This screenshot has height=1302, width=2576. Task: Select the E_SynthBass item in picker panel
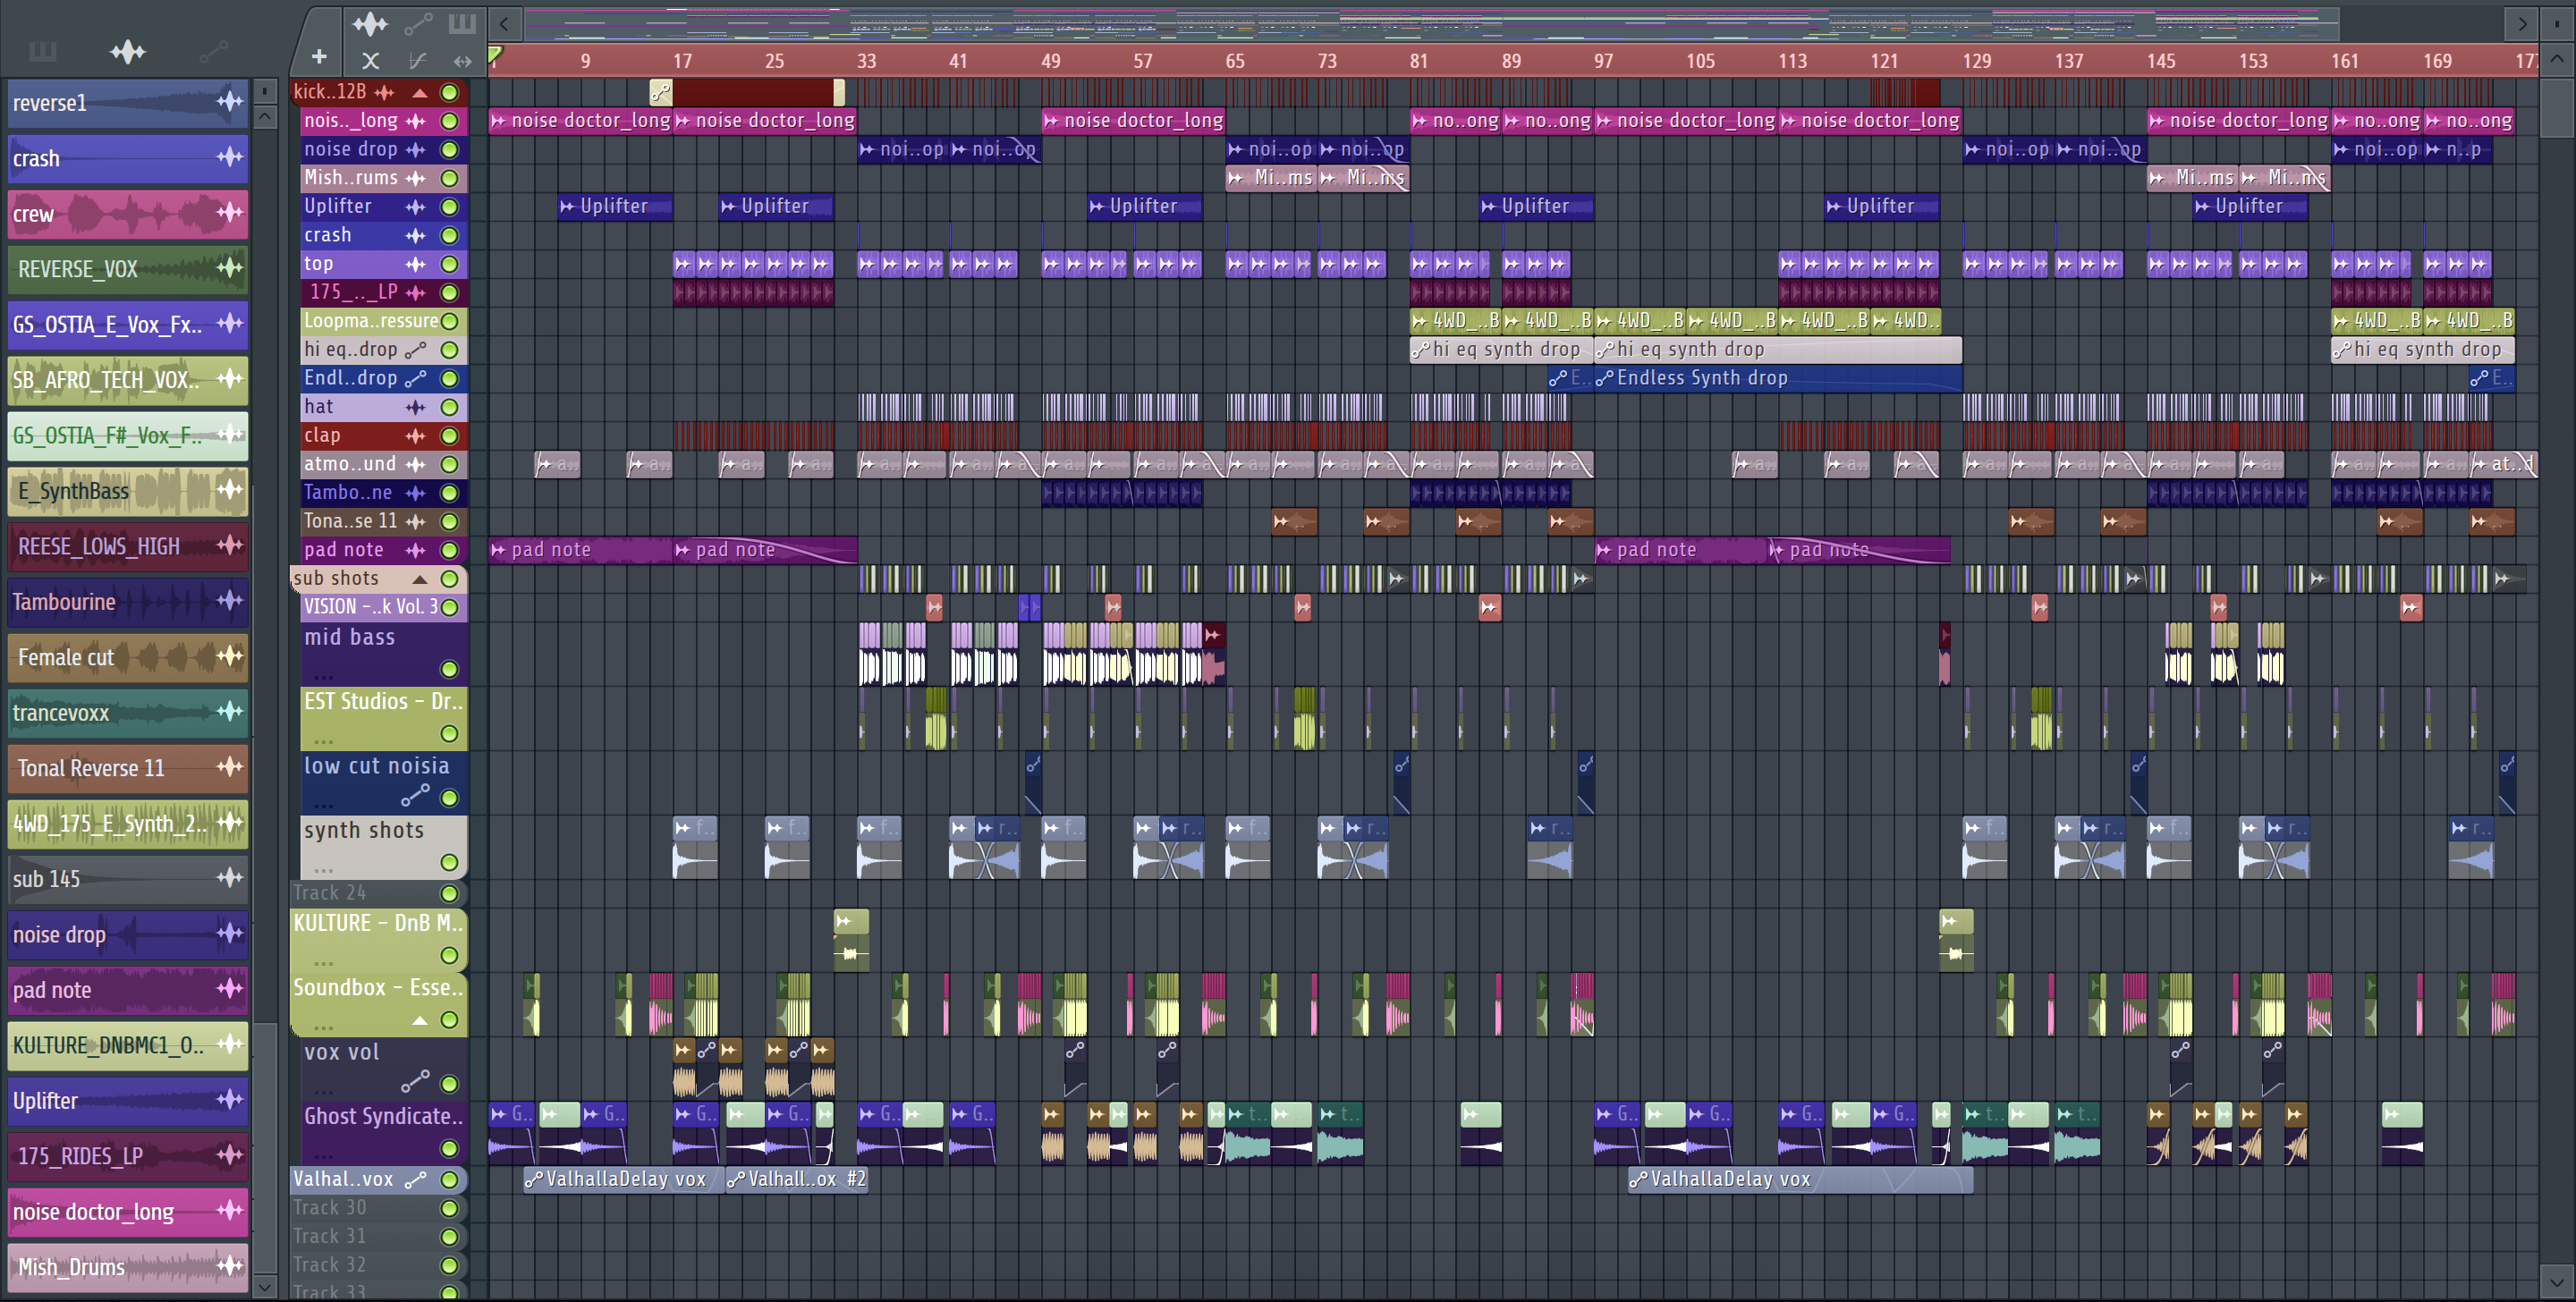128,490
